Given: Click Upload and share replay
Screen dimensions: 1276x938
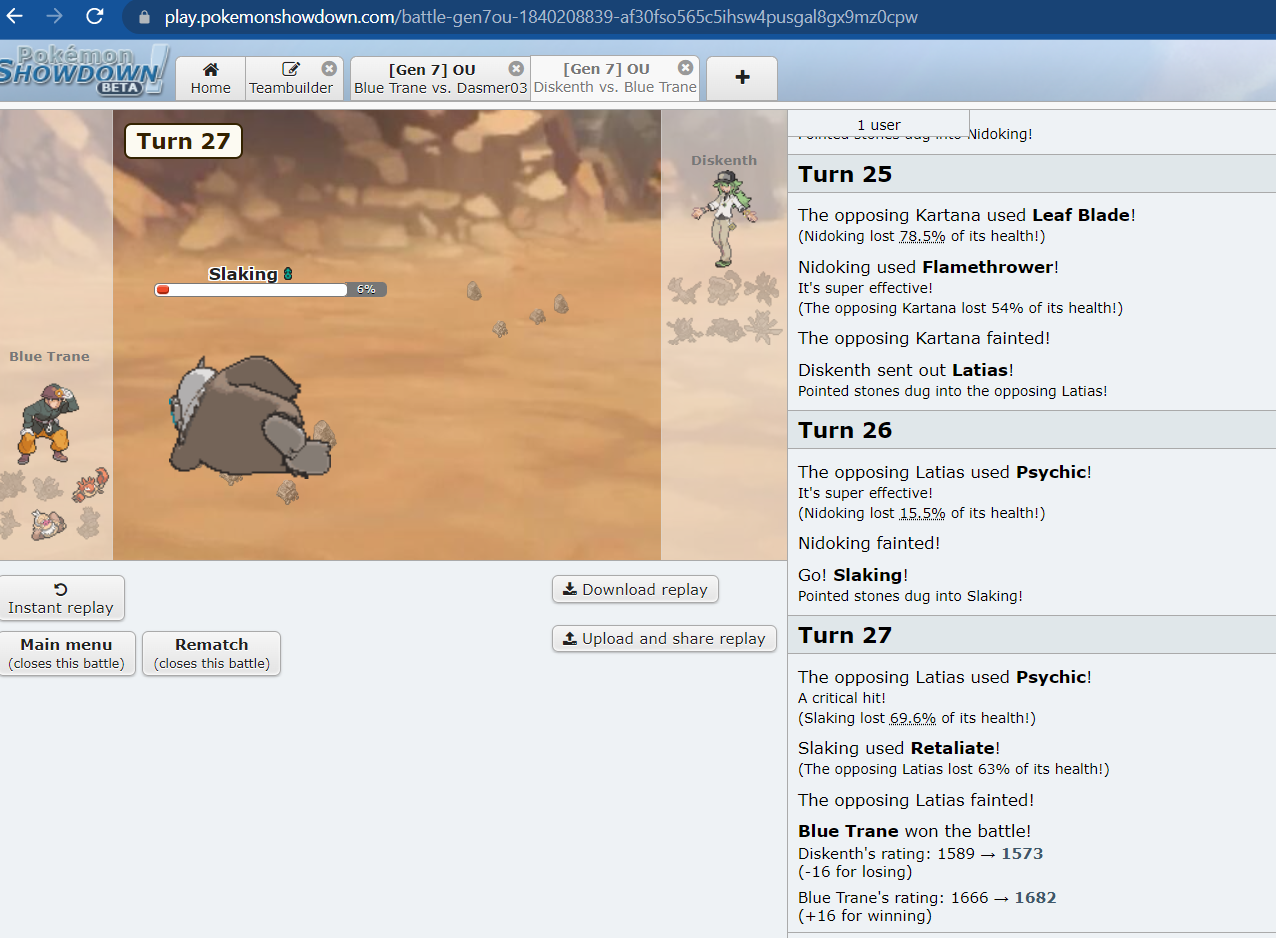Looking at the screenshot, I should click(664, 639).
